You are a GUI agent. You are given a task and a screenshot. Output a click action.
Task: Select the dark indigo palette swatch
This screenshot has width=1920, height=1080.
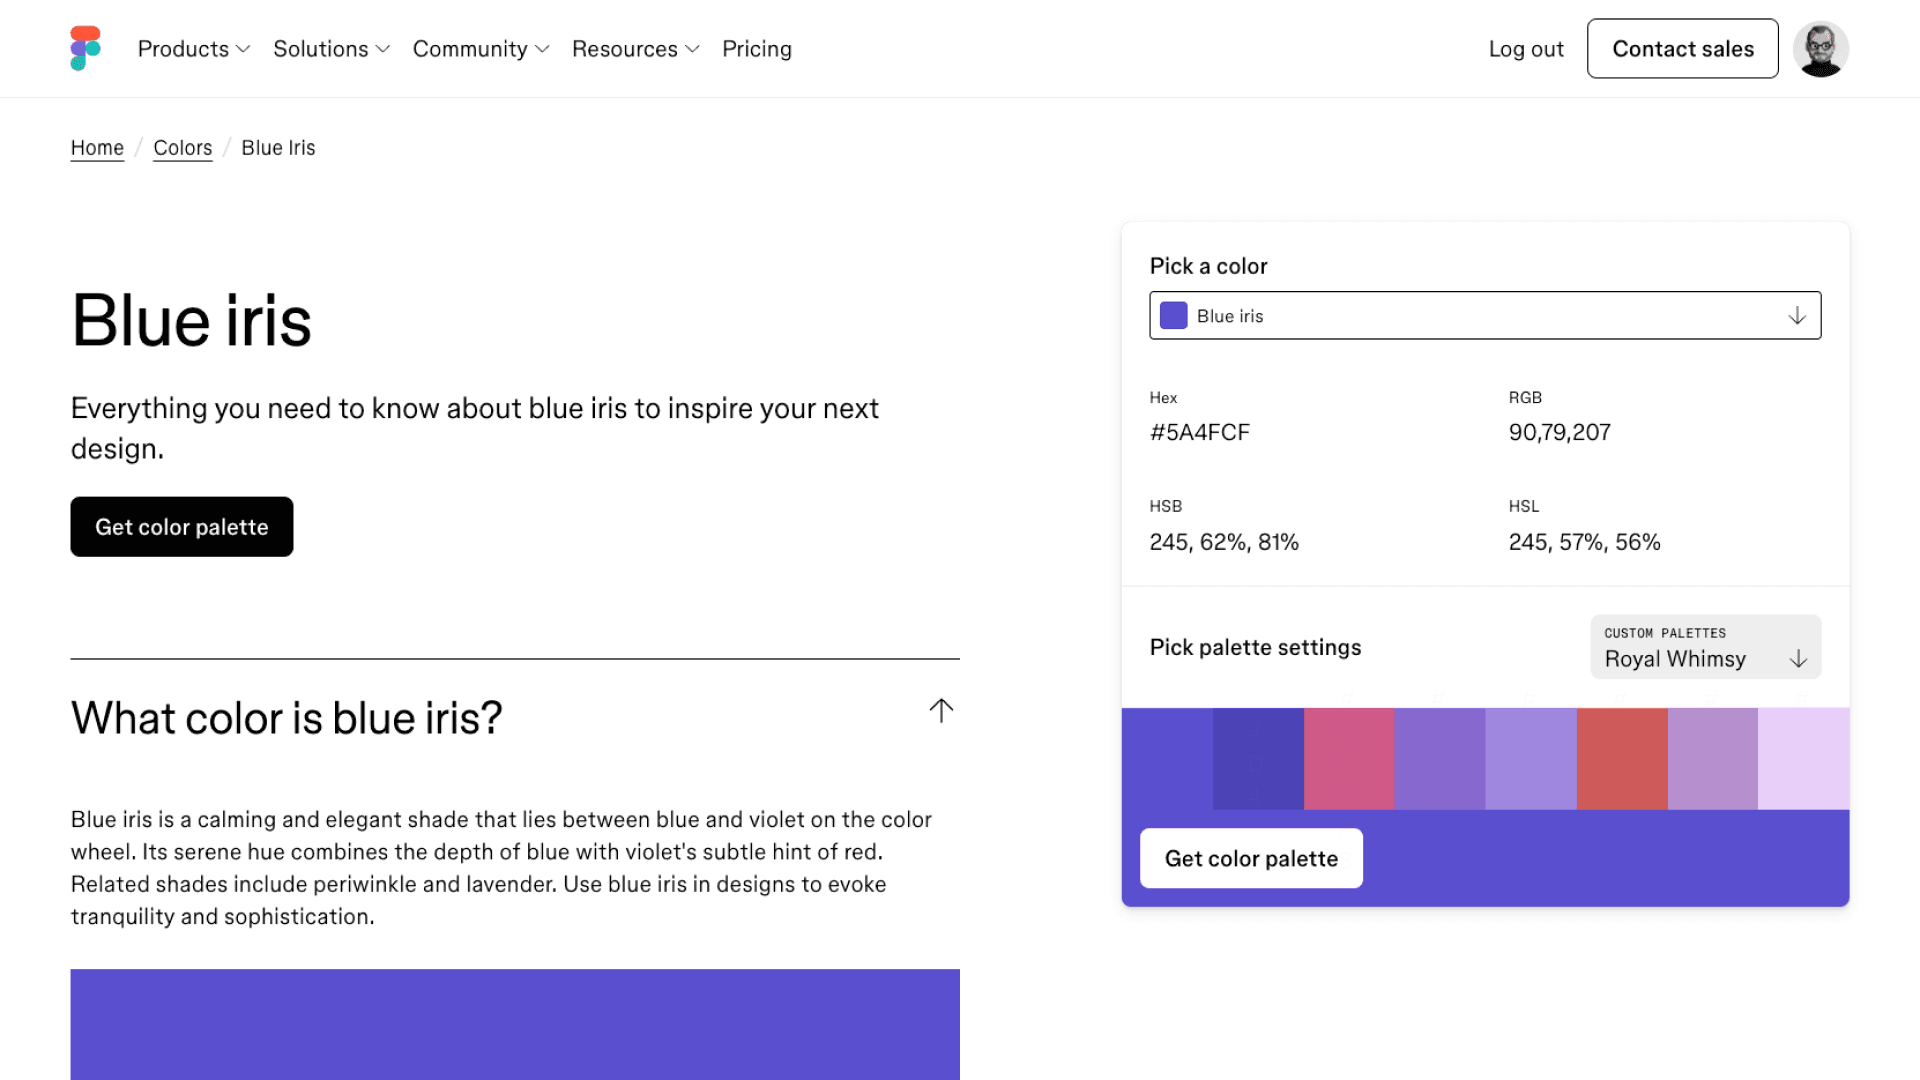tap(1258, 759)
